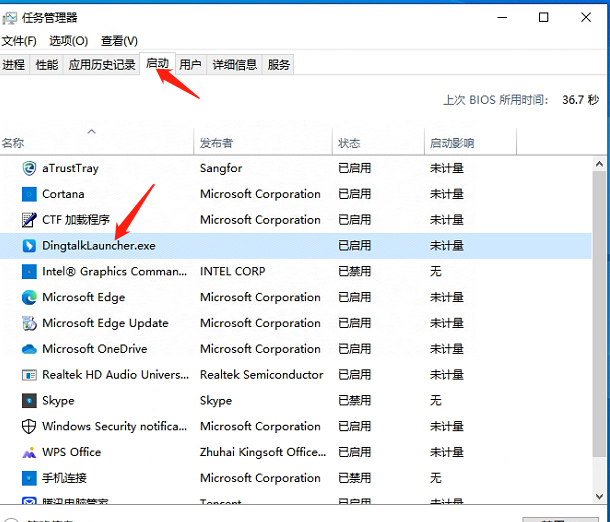Click the Sangfor publisher cell
The height and width of the screenshot is (522, 610).
click(221, 168)
